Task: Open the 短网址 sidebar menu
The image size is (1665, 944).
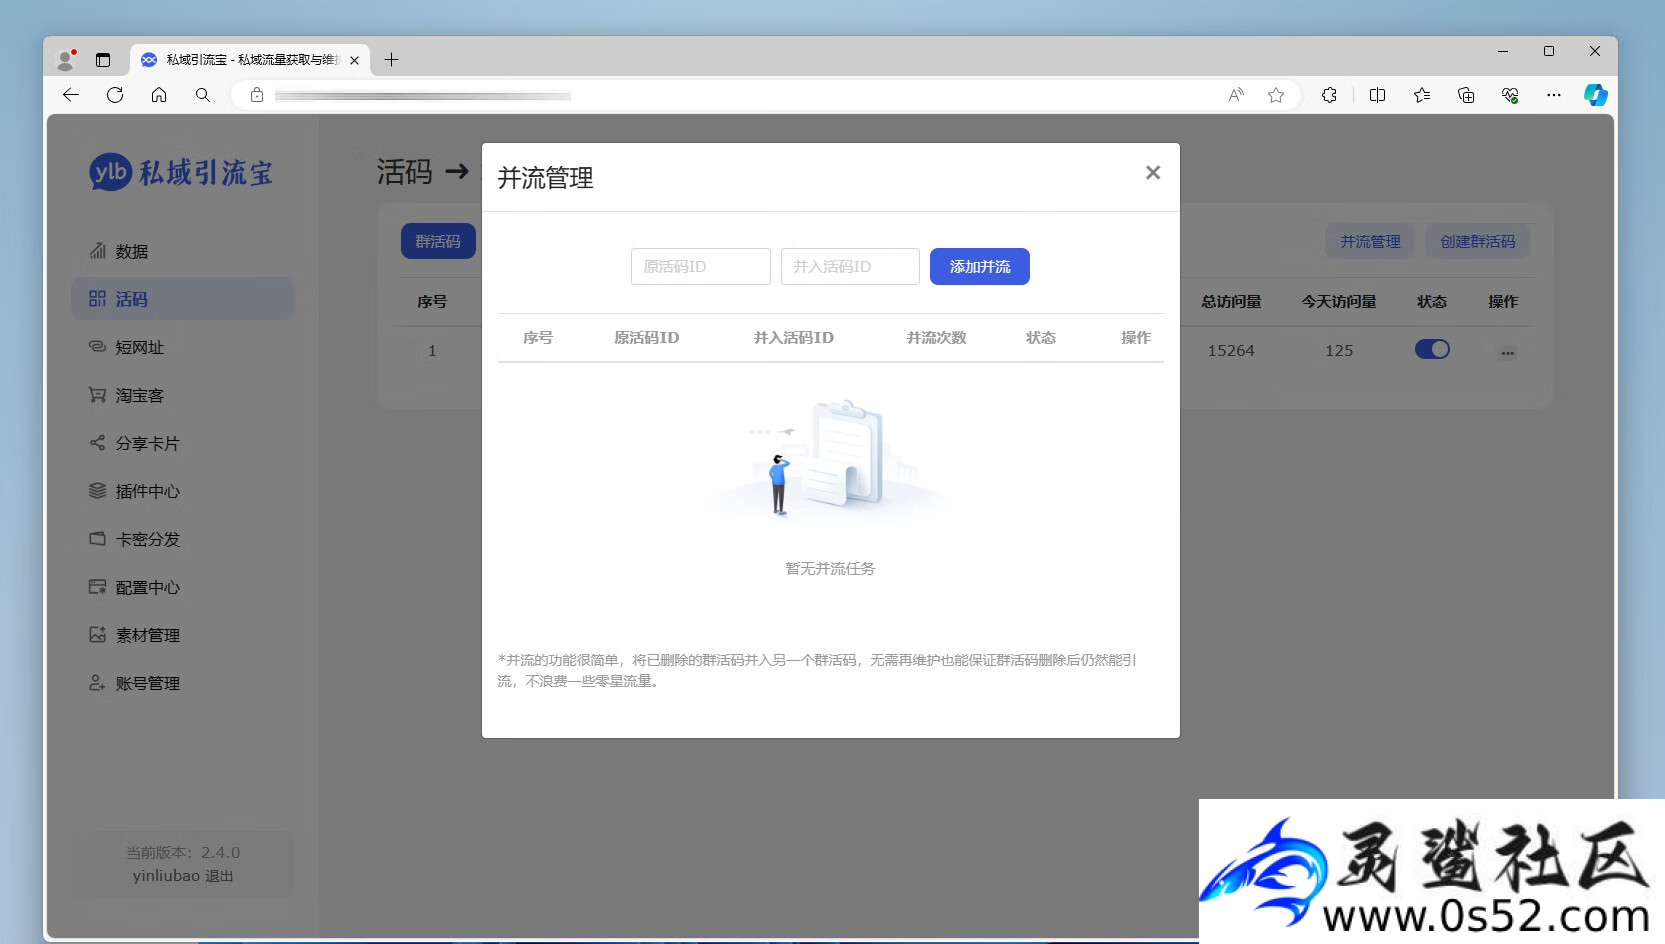Action: [x=183, y=347]
